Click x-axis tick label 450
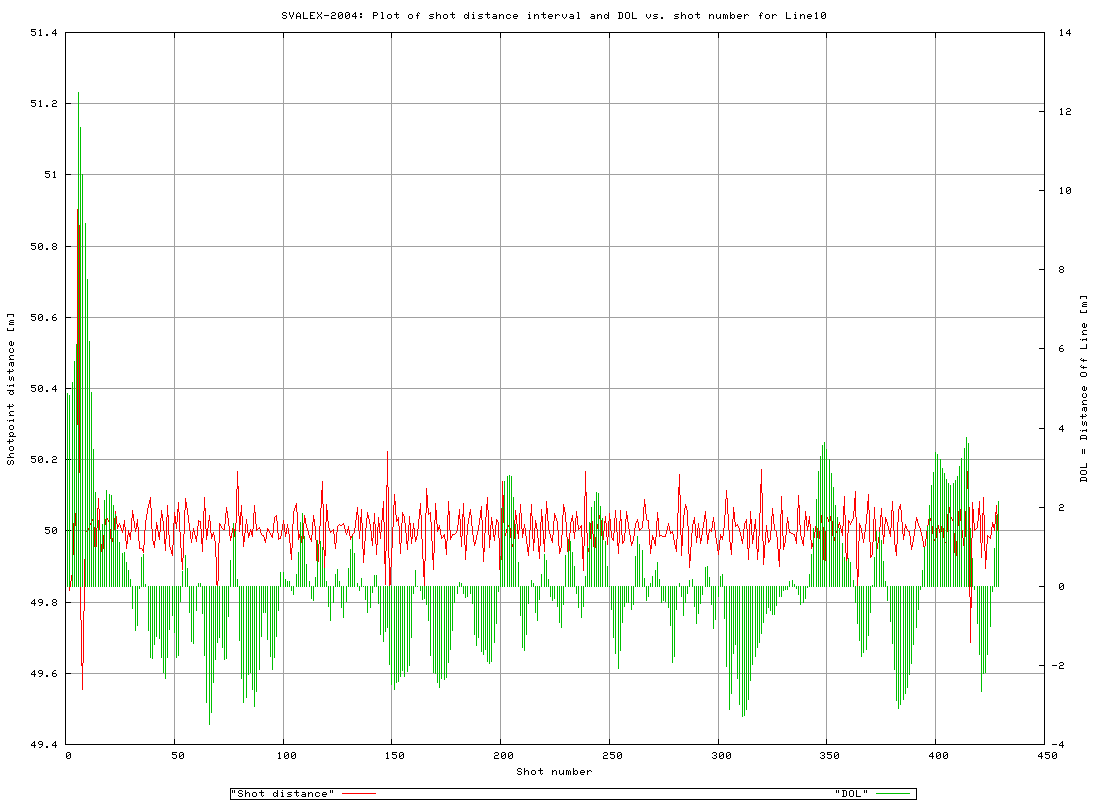The width and height of the screenshot is (1096, 800). click(1045, 757)
